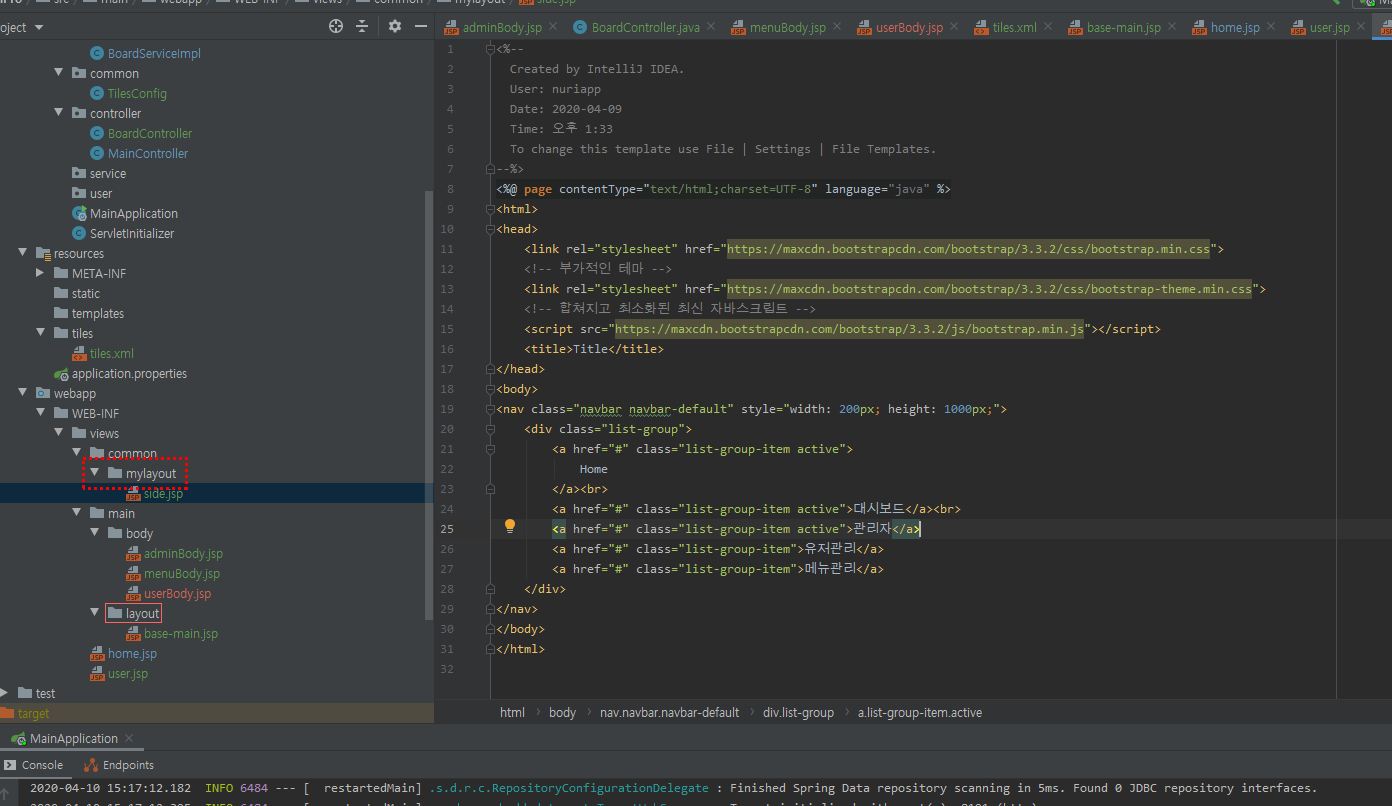Collapse the tiles folder
The image size is (1392, 806).
(x=41, y=333)
